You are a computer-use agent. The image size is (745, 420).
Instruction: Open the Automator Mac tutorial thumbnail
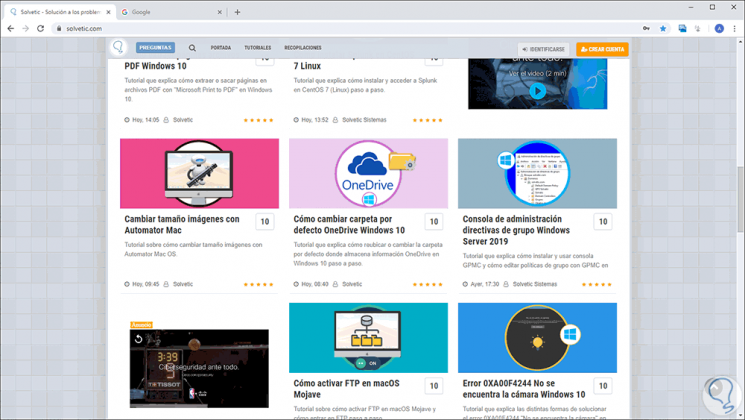(200, 173)
